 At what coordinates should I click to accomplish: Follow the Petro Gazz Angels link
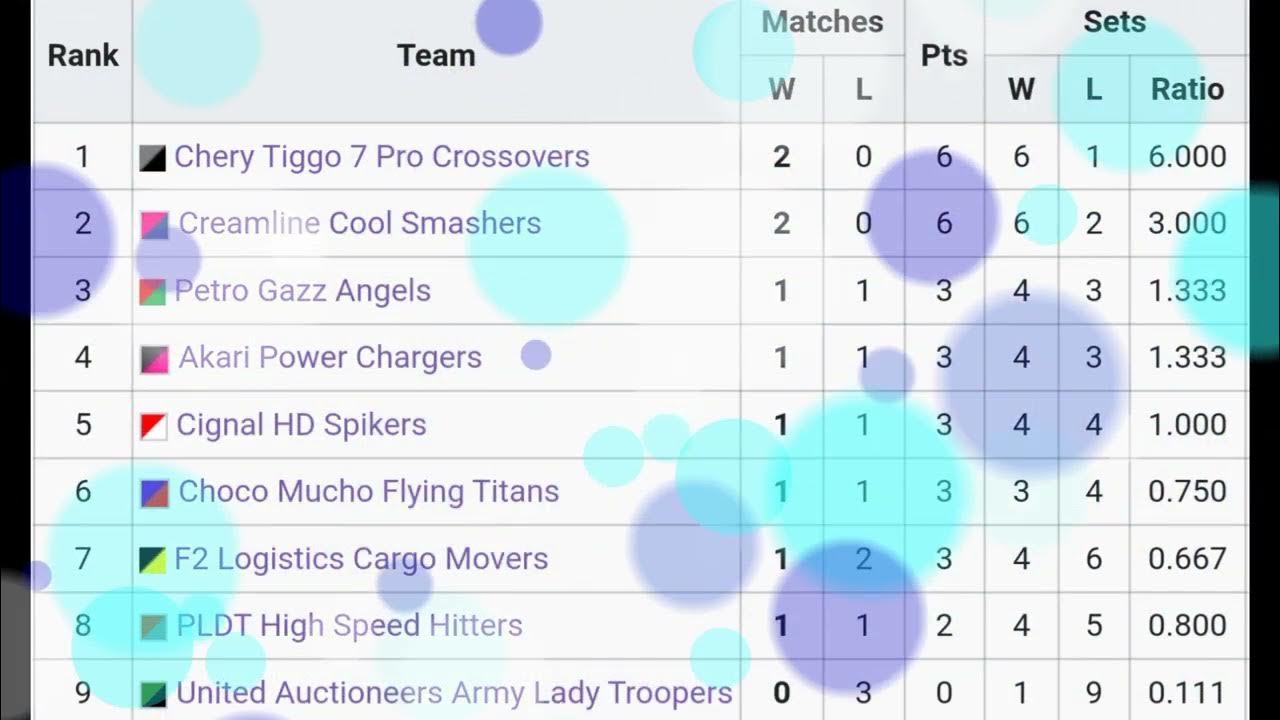302,291
